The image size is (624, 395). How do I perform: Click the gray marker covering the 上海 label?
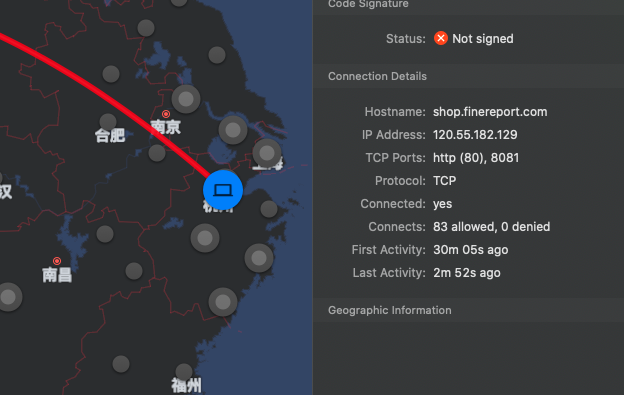pyautogui.click(x=267, y=153)
